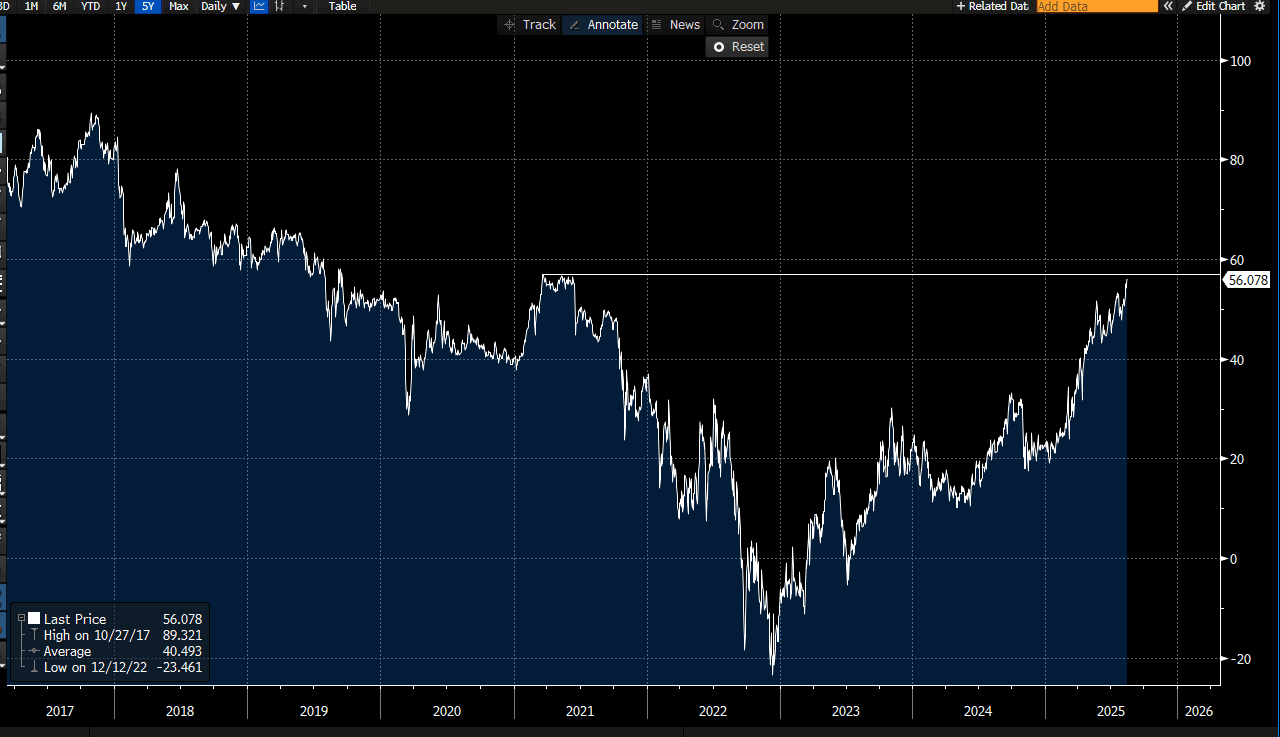Select the 1Y time range
Image resolution: width=1280 pixels, height=737 pixels.
coord(121,6)
